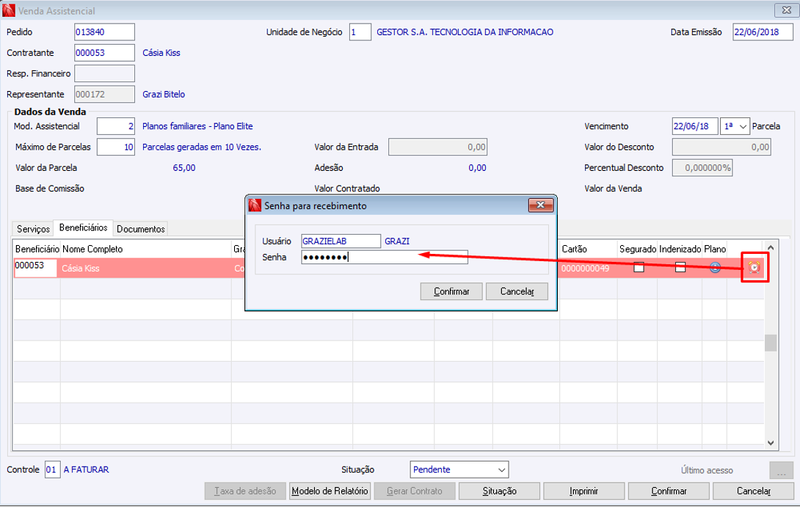Click the A FATURAR control text

(x=86, y=469)
